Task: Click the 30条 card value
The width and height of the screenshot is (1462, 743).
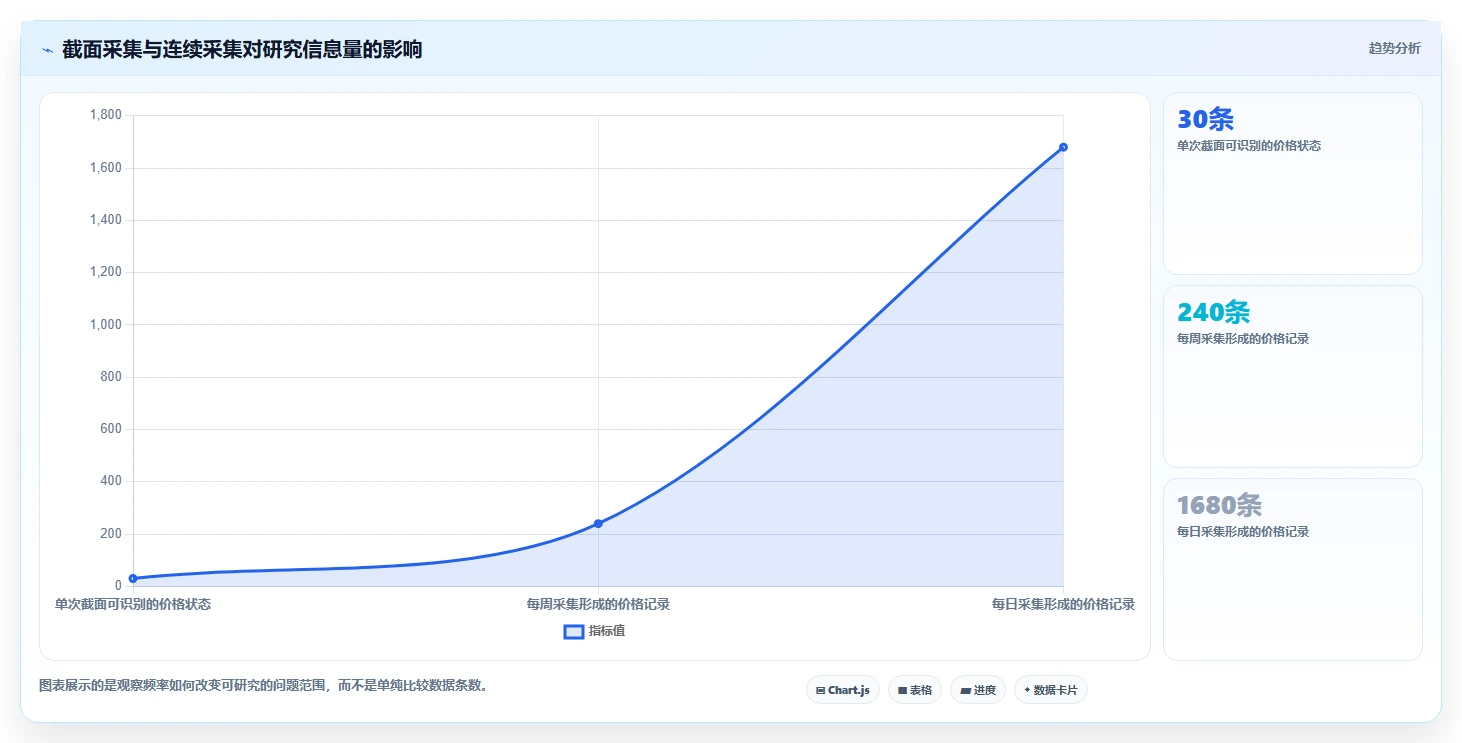Action: [x=1206, y=119]
